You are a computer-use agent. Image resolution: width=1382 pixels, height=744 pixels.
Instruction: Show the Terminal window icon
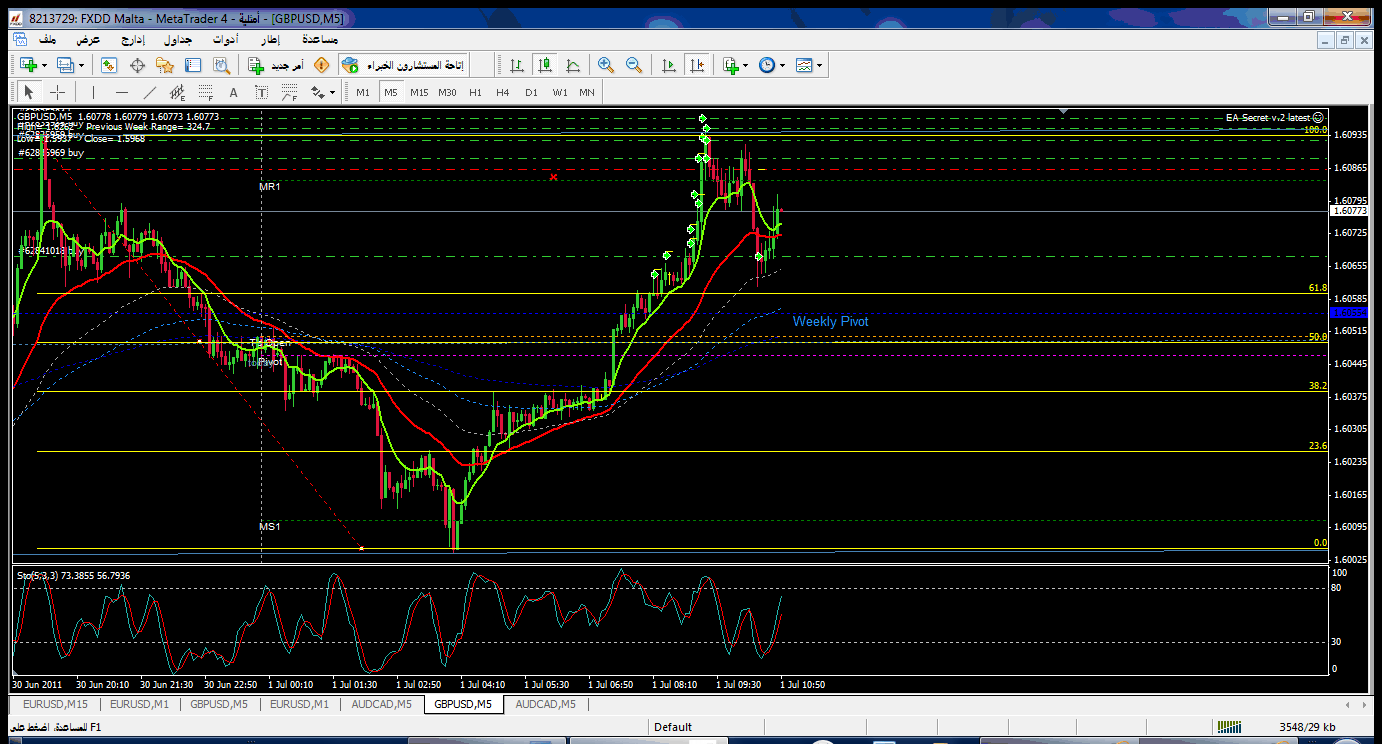pyautogui.click(x=193, y=65)
